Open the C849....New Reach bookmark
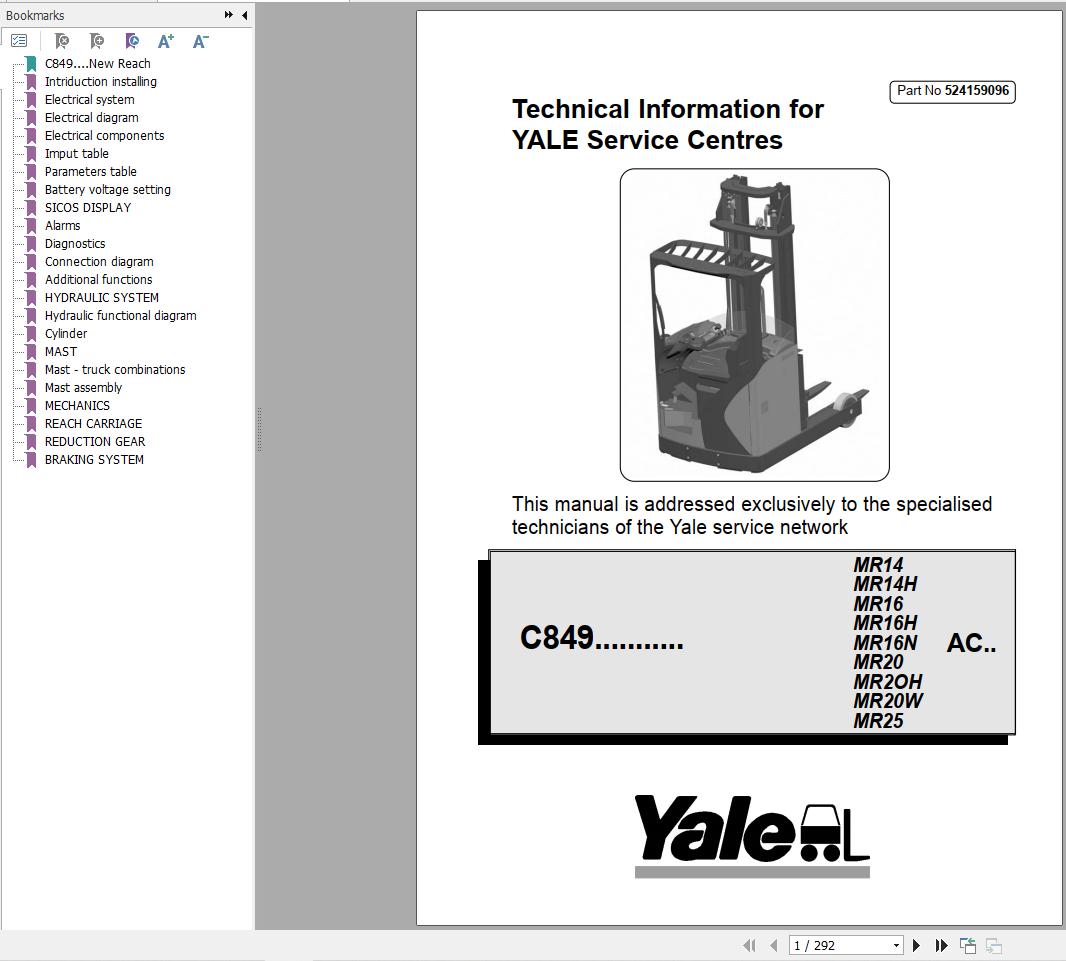 [x=97, y=64]
